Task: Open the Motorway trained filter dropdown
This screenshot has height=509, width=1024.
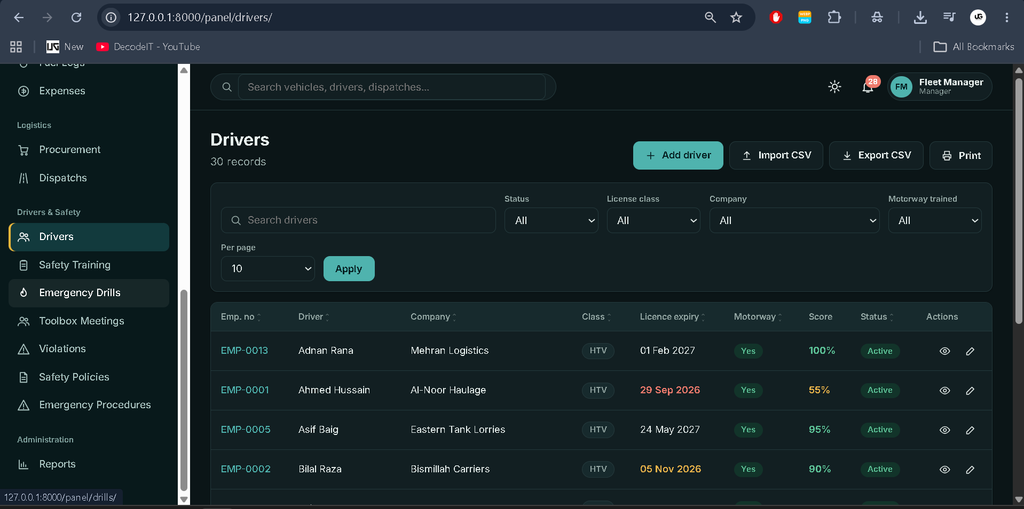Action: [935, 220]
